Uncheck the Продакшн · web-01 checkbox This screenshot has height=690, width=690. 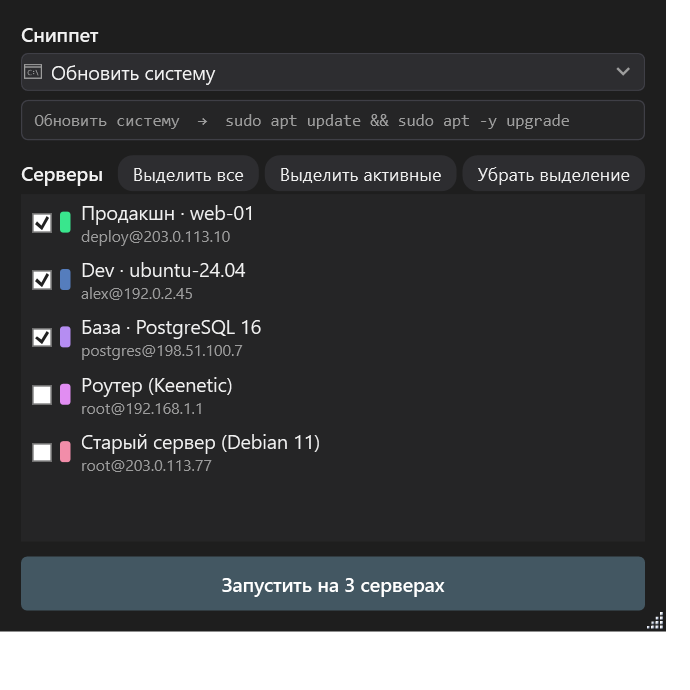[42, 223]
